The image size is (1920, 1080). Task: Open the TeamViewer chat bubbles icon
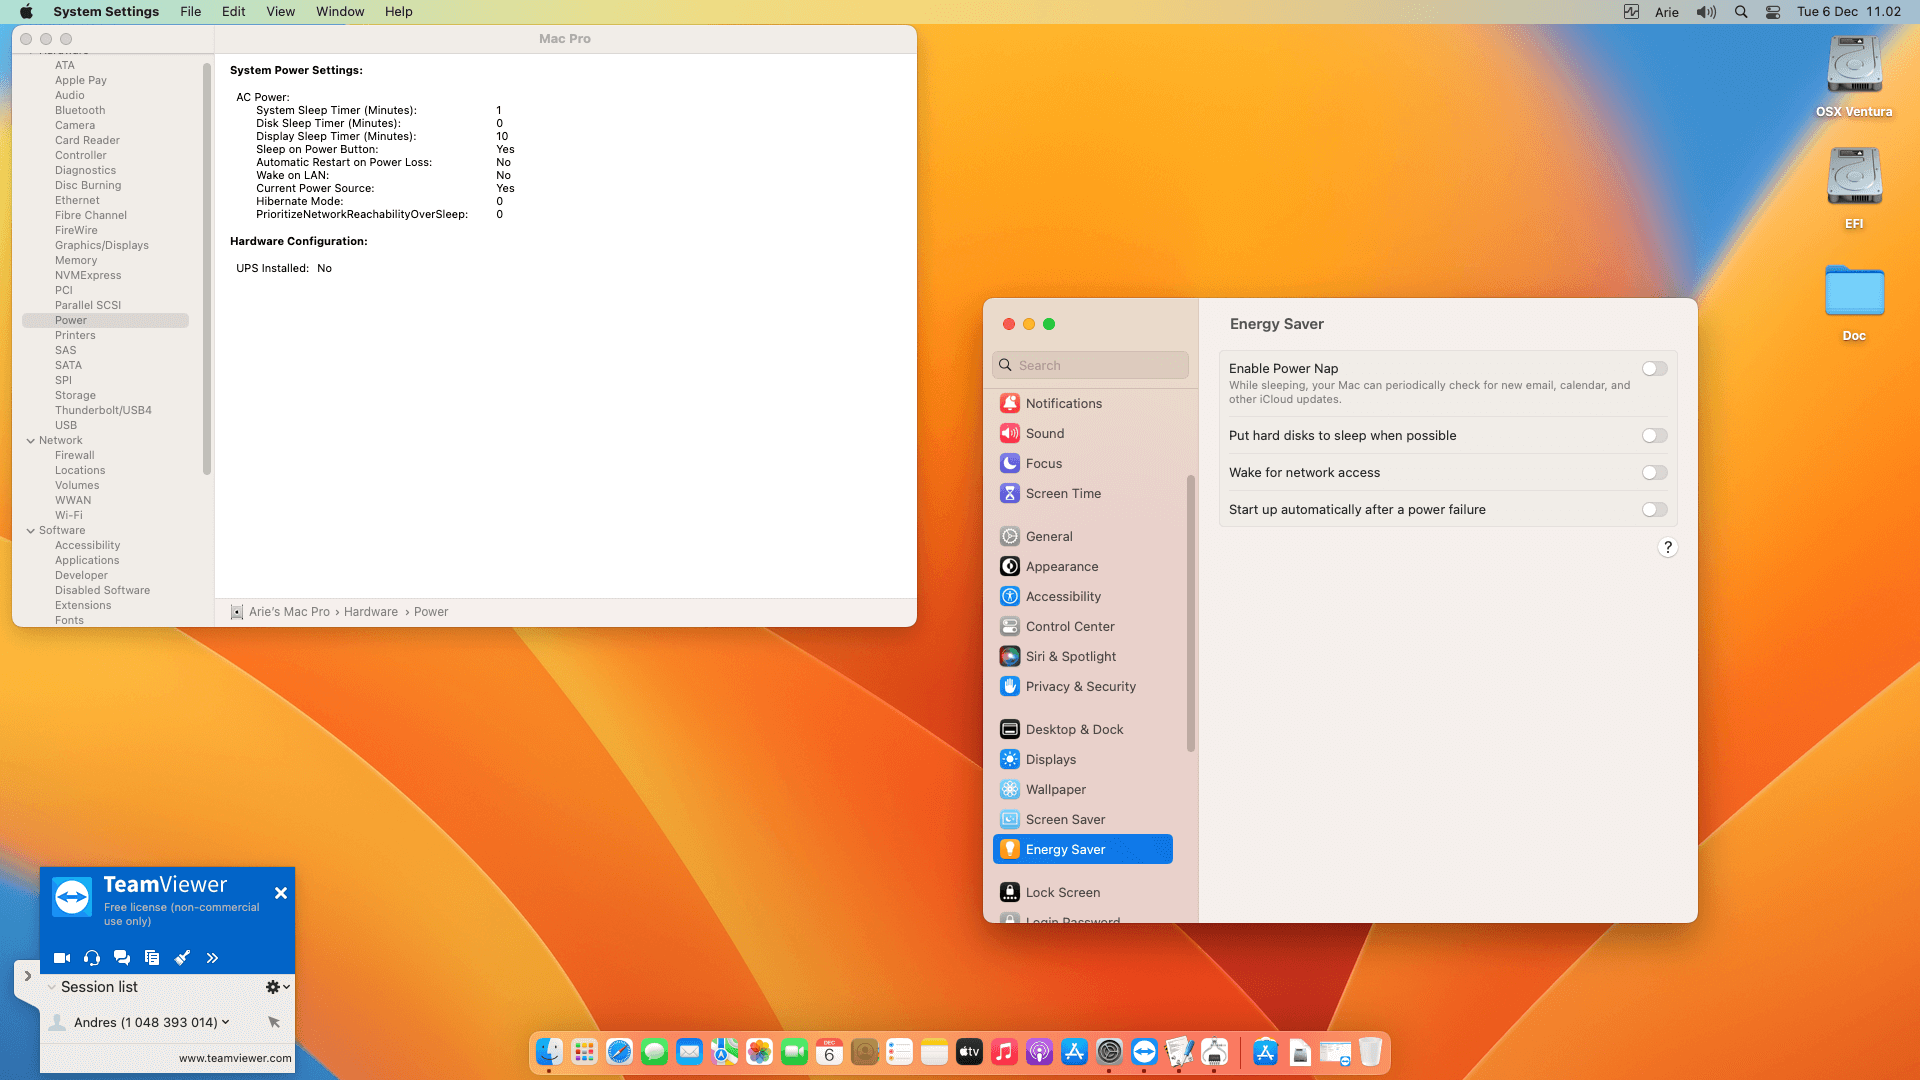tap(122, 958)
